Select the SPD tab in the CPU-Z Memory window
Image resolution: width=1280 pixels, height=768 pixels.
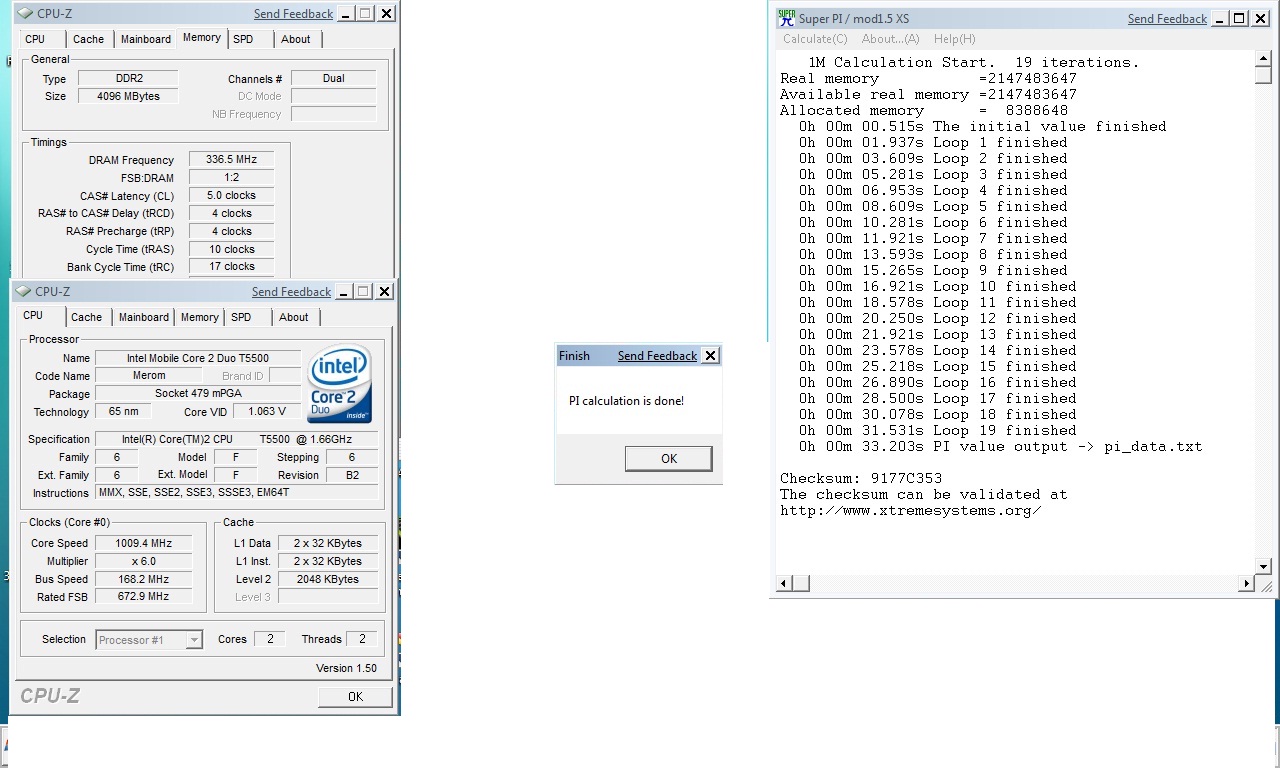click(243, 39)
